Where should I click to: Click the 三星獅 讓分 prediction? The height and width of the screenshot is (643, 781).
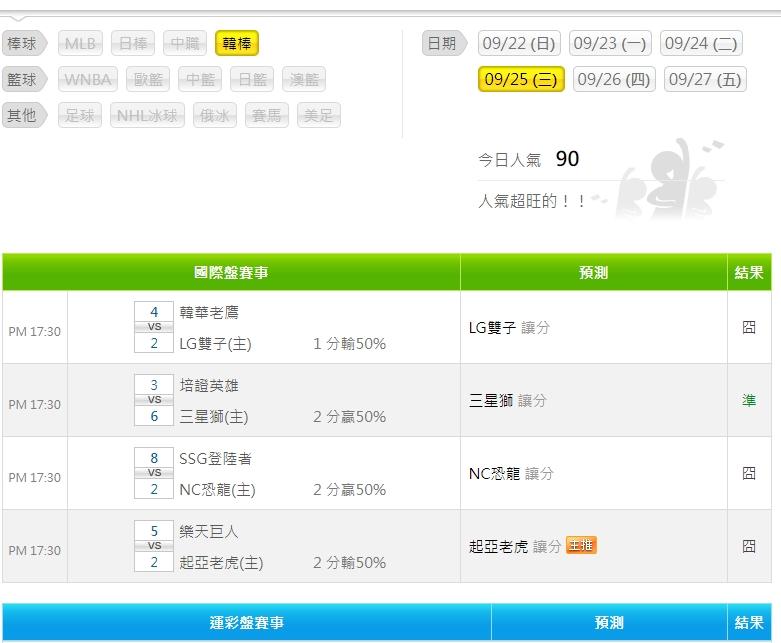[508, 400]
